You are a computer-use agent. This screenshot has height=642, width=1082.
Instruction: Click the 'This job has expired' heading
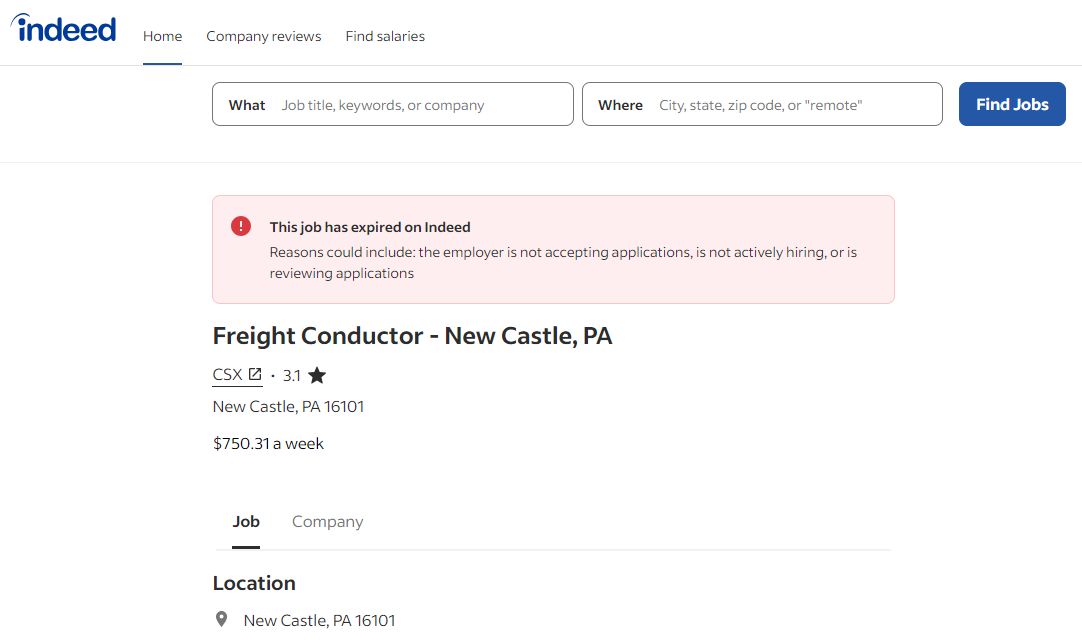coord(370,227)
